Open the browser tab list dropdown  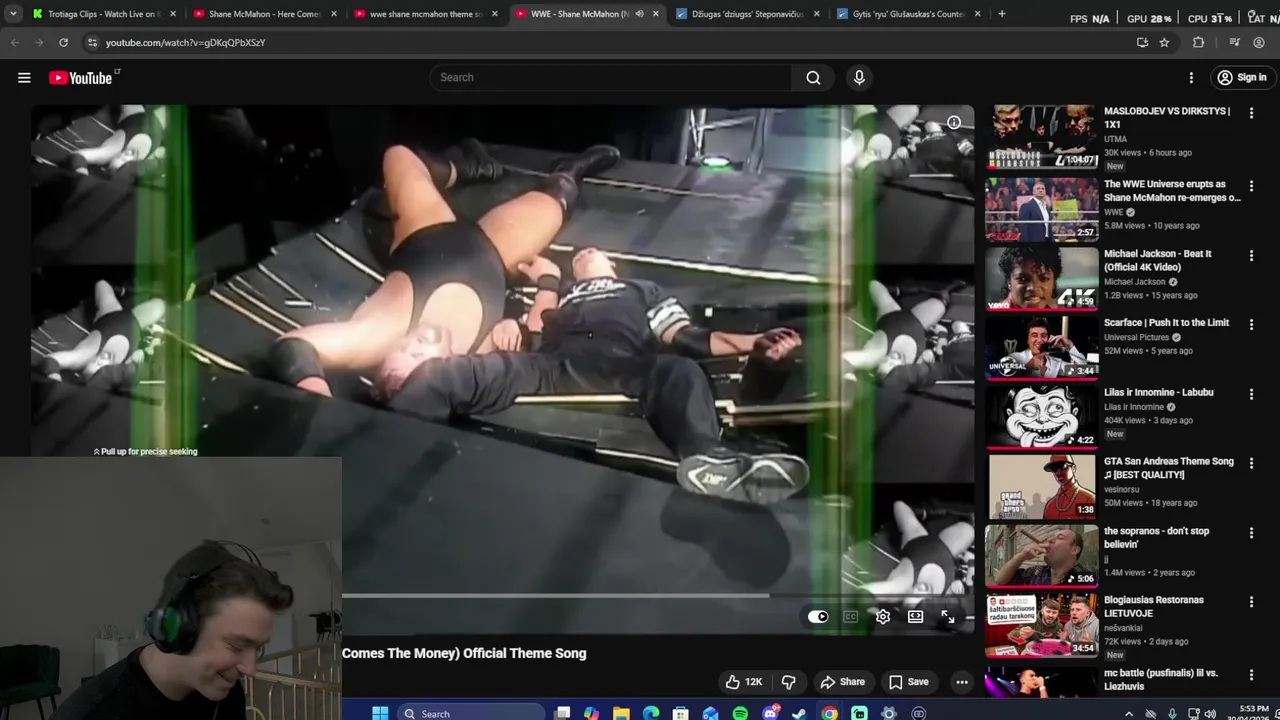click(13, 14)
